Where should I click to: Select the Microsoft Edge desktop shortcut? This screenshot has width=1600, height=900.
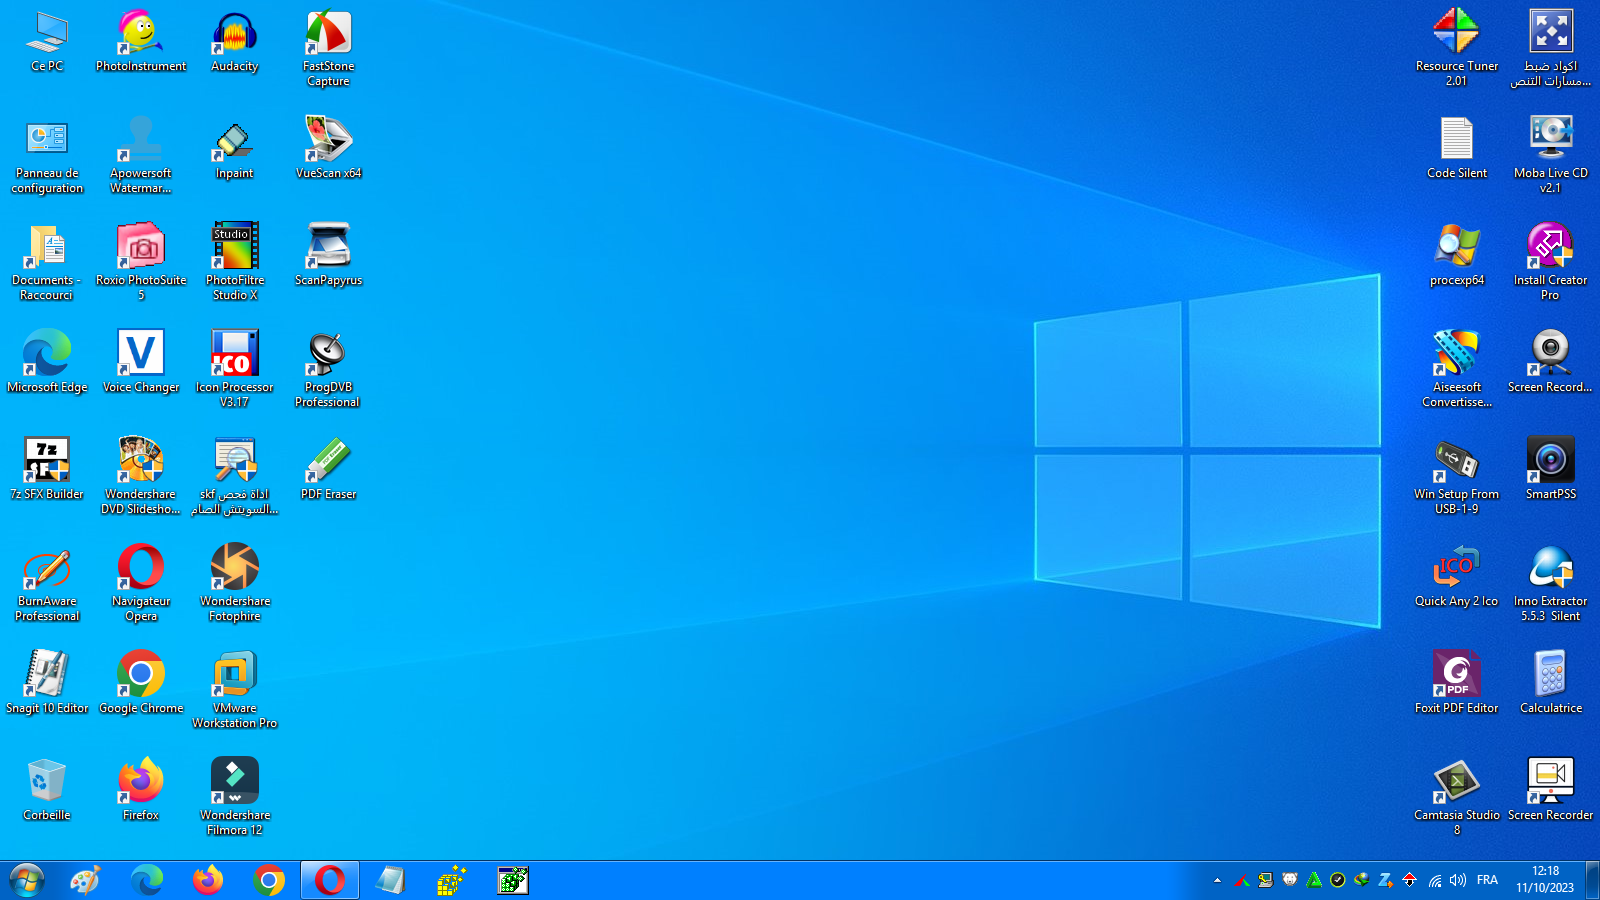[47, 363]
